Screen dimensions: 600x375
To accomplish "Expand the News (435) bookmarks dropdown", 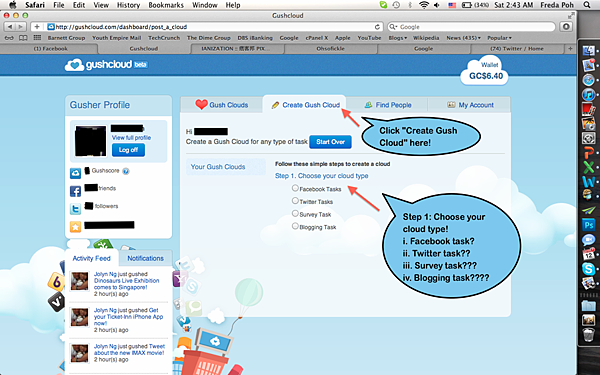I will click(463, 38).
